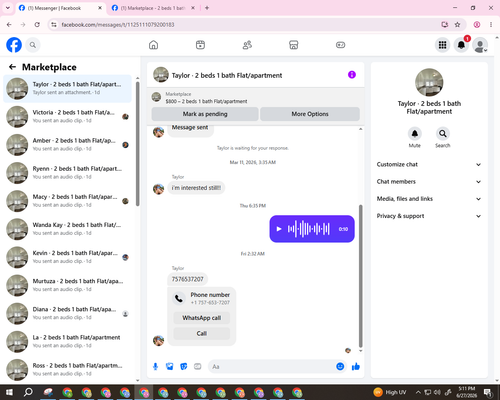Viewport: 500px width, 400px height.
Task: Open Diana conversation in chat list
Action: [67, 313]
